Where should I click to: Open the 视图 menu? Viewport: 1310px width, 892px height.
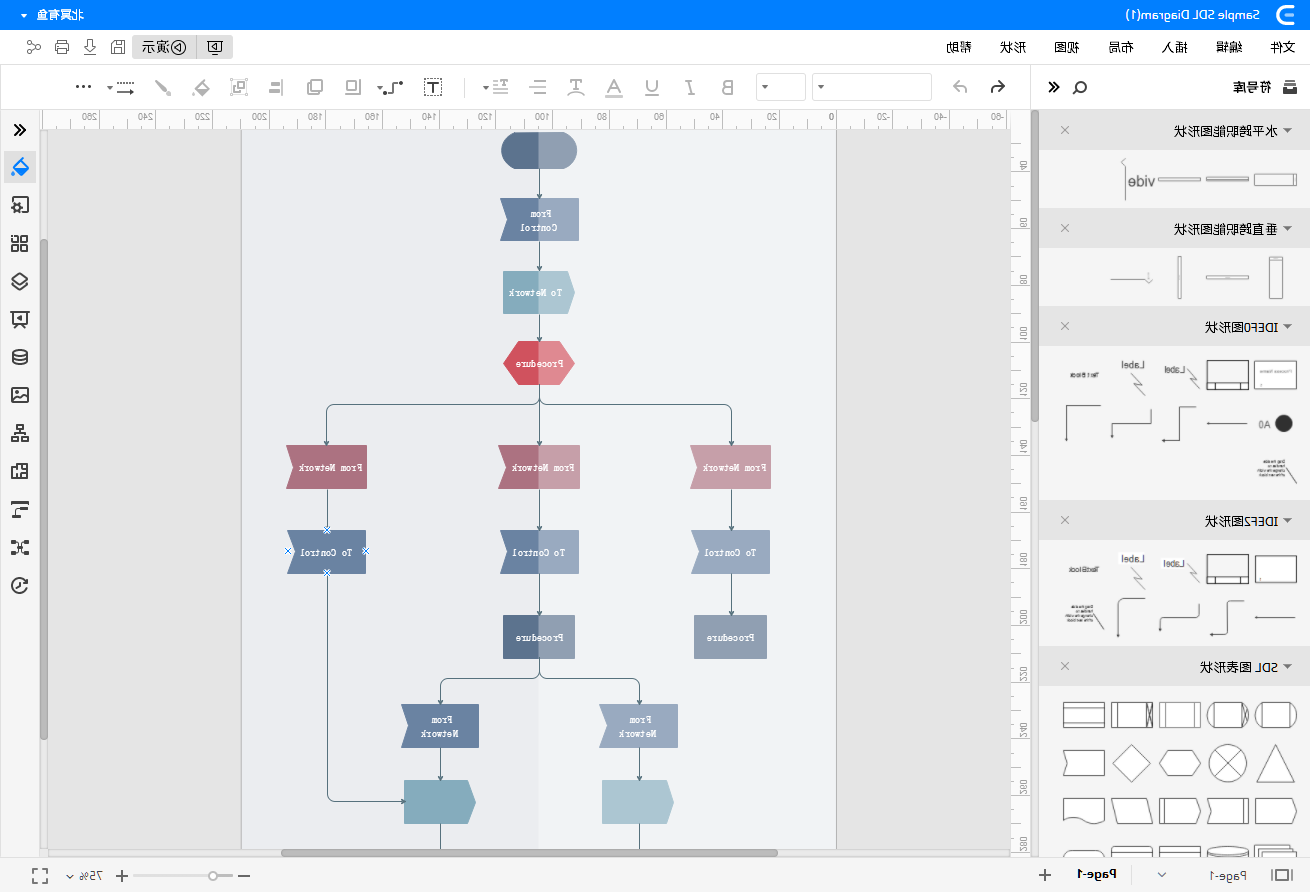pyautogui.click(x=1066, y=47)
